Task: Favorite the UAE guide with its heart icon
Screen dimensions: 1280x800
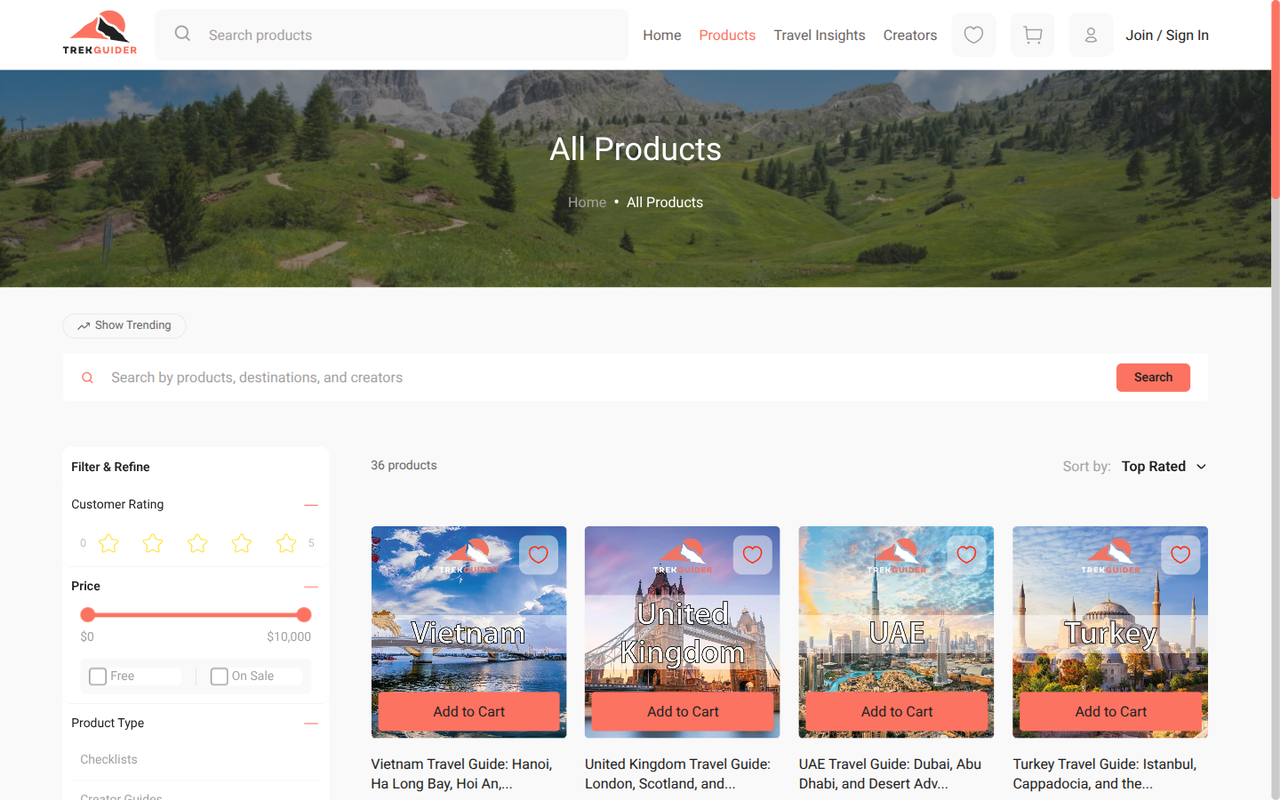Action: click(x=966, y=555)
